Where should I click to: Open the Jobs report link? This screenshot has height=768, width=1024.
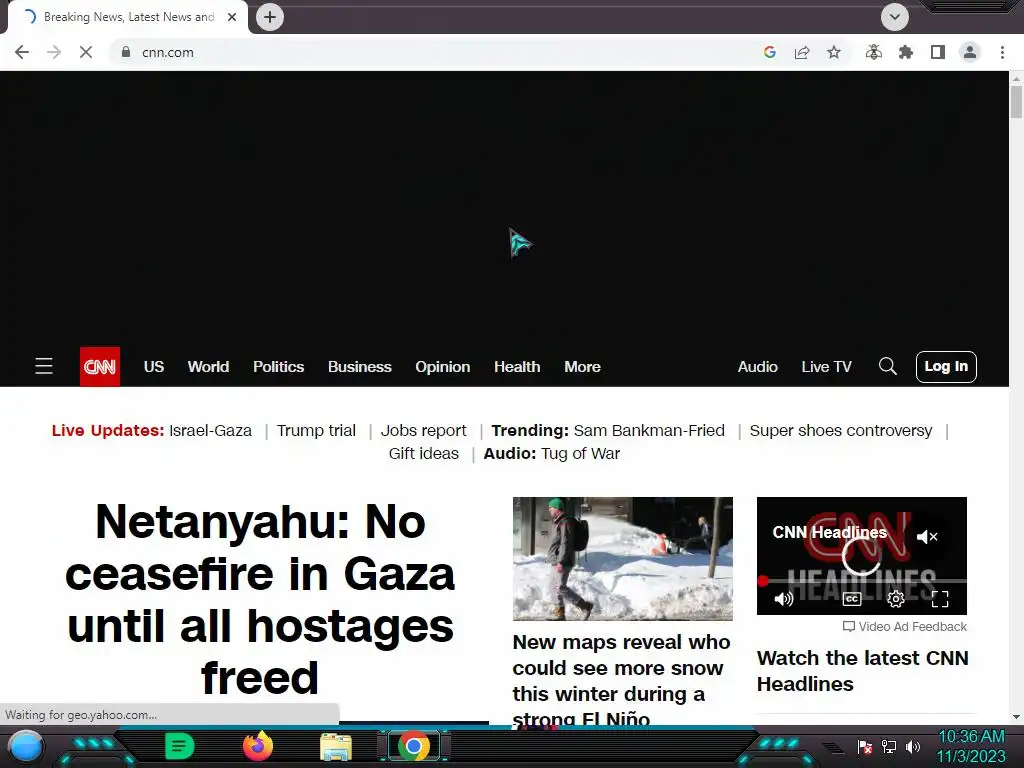424,431
